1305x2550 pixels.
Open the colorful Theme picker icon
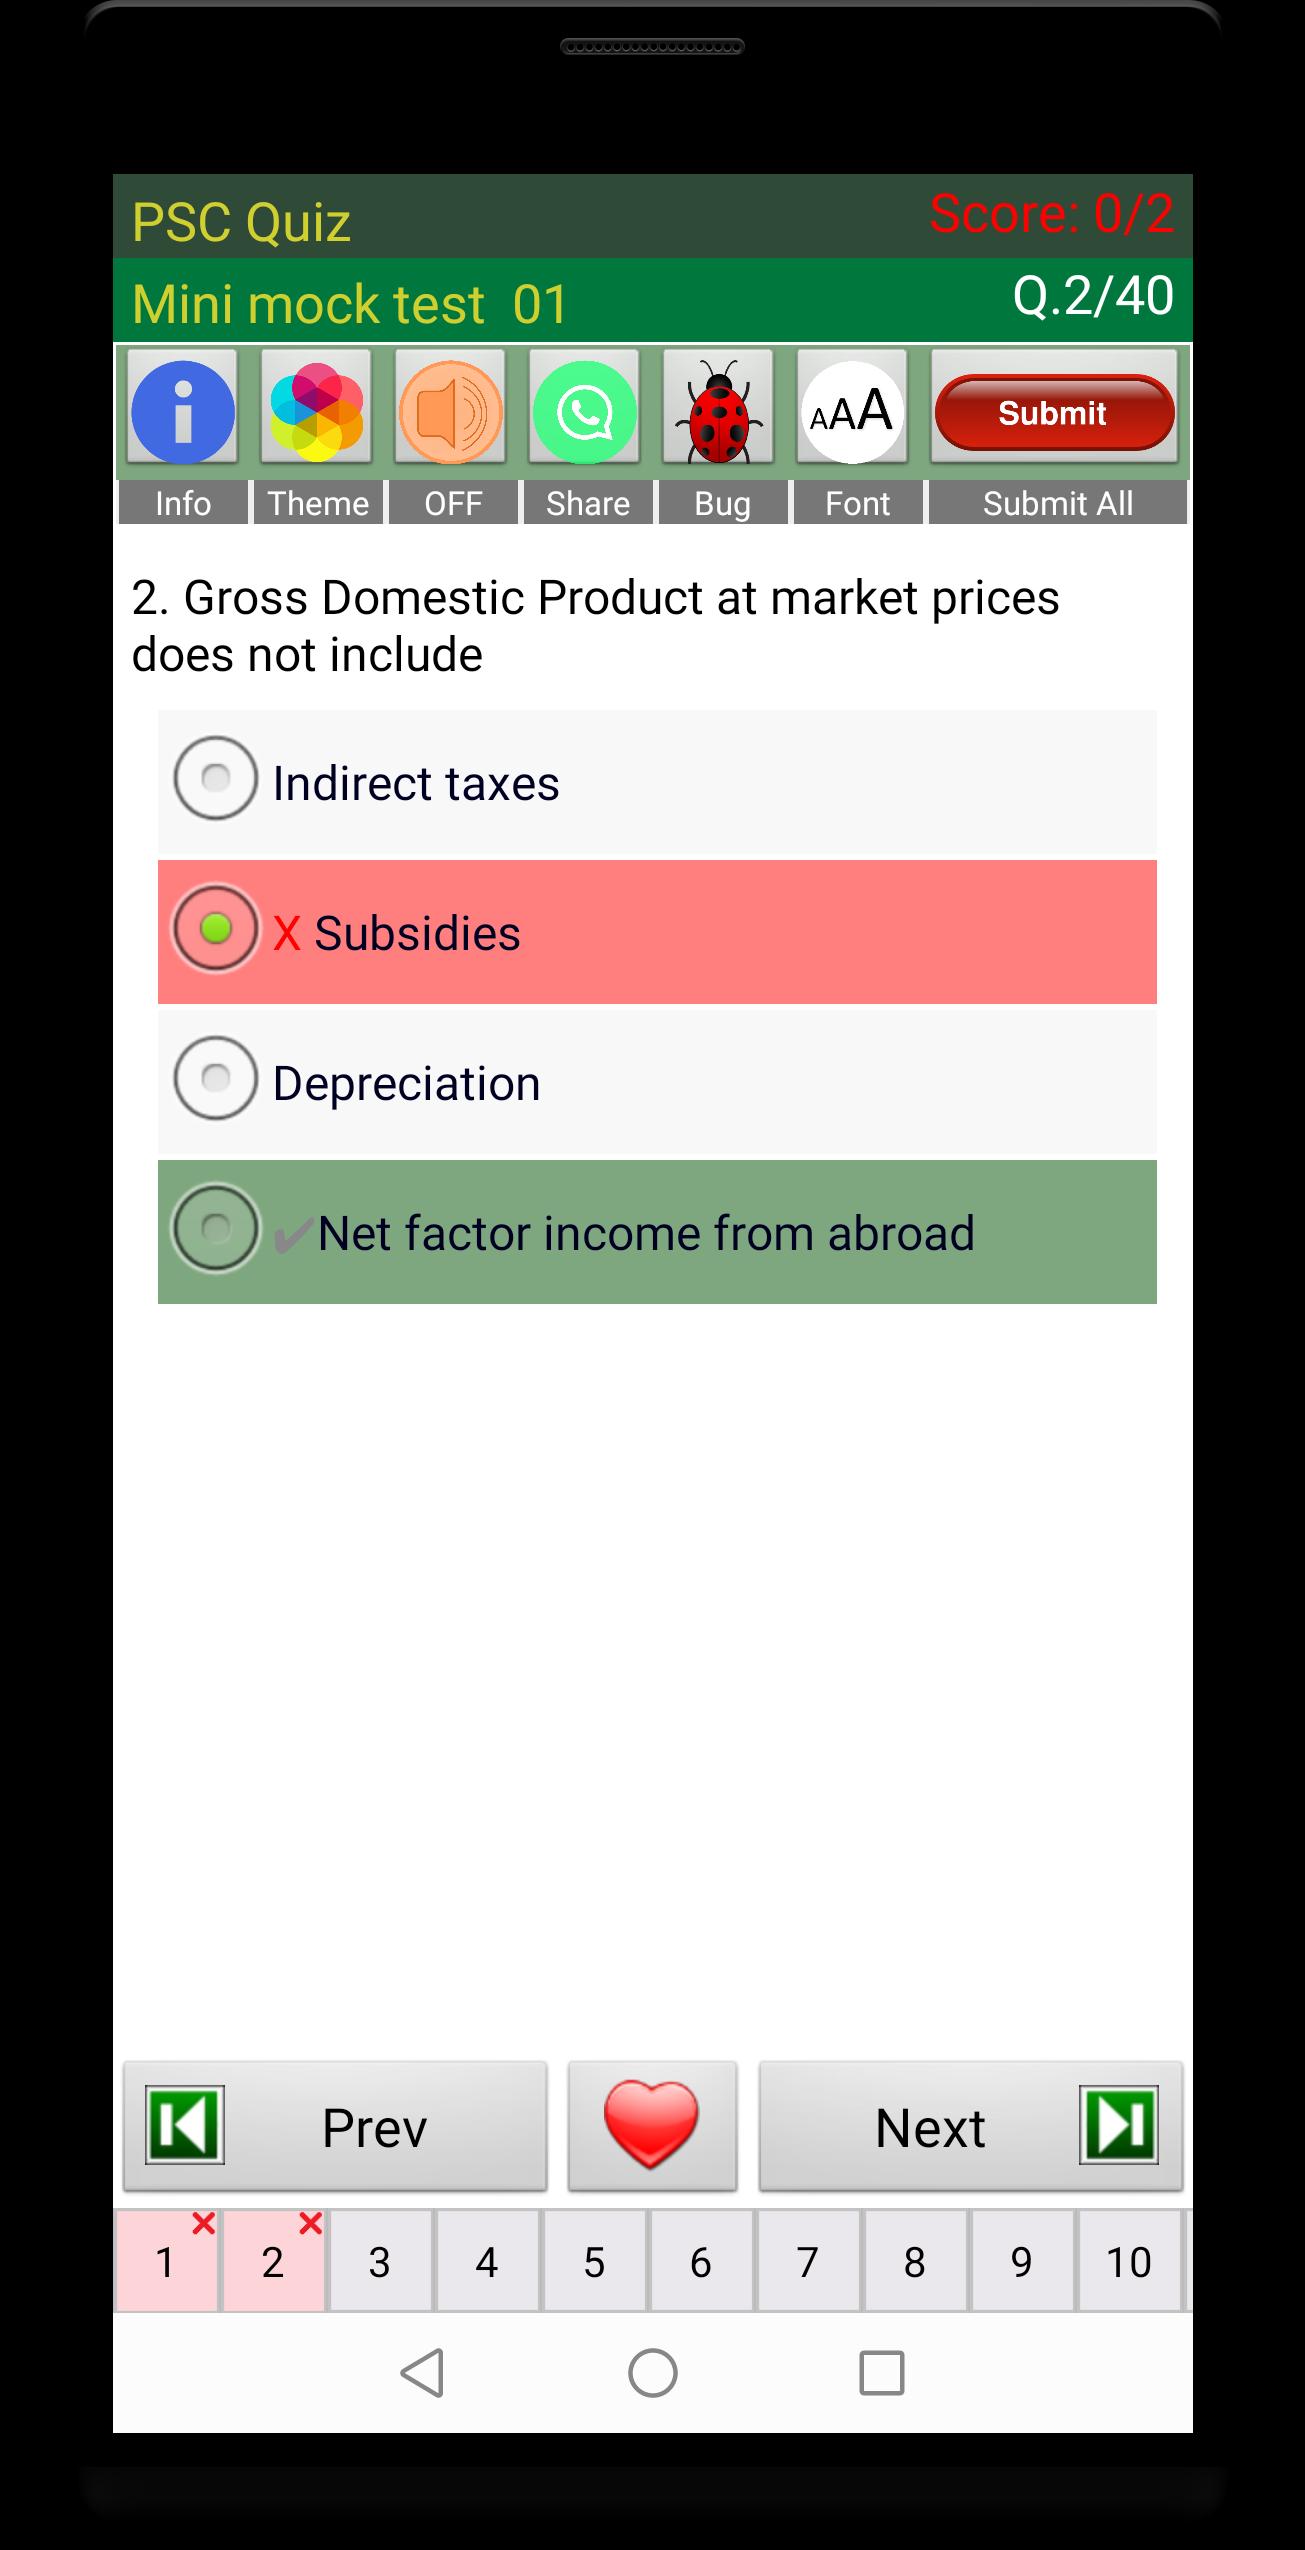[x=316, y=411]
